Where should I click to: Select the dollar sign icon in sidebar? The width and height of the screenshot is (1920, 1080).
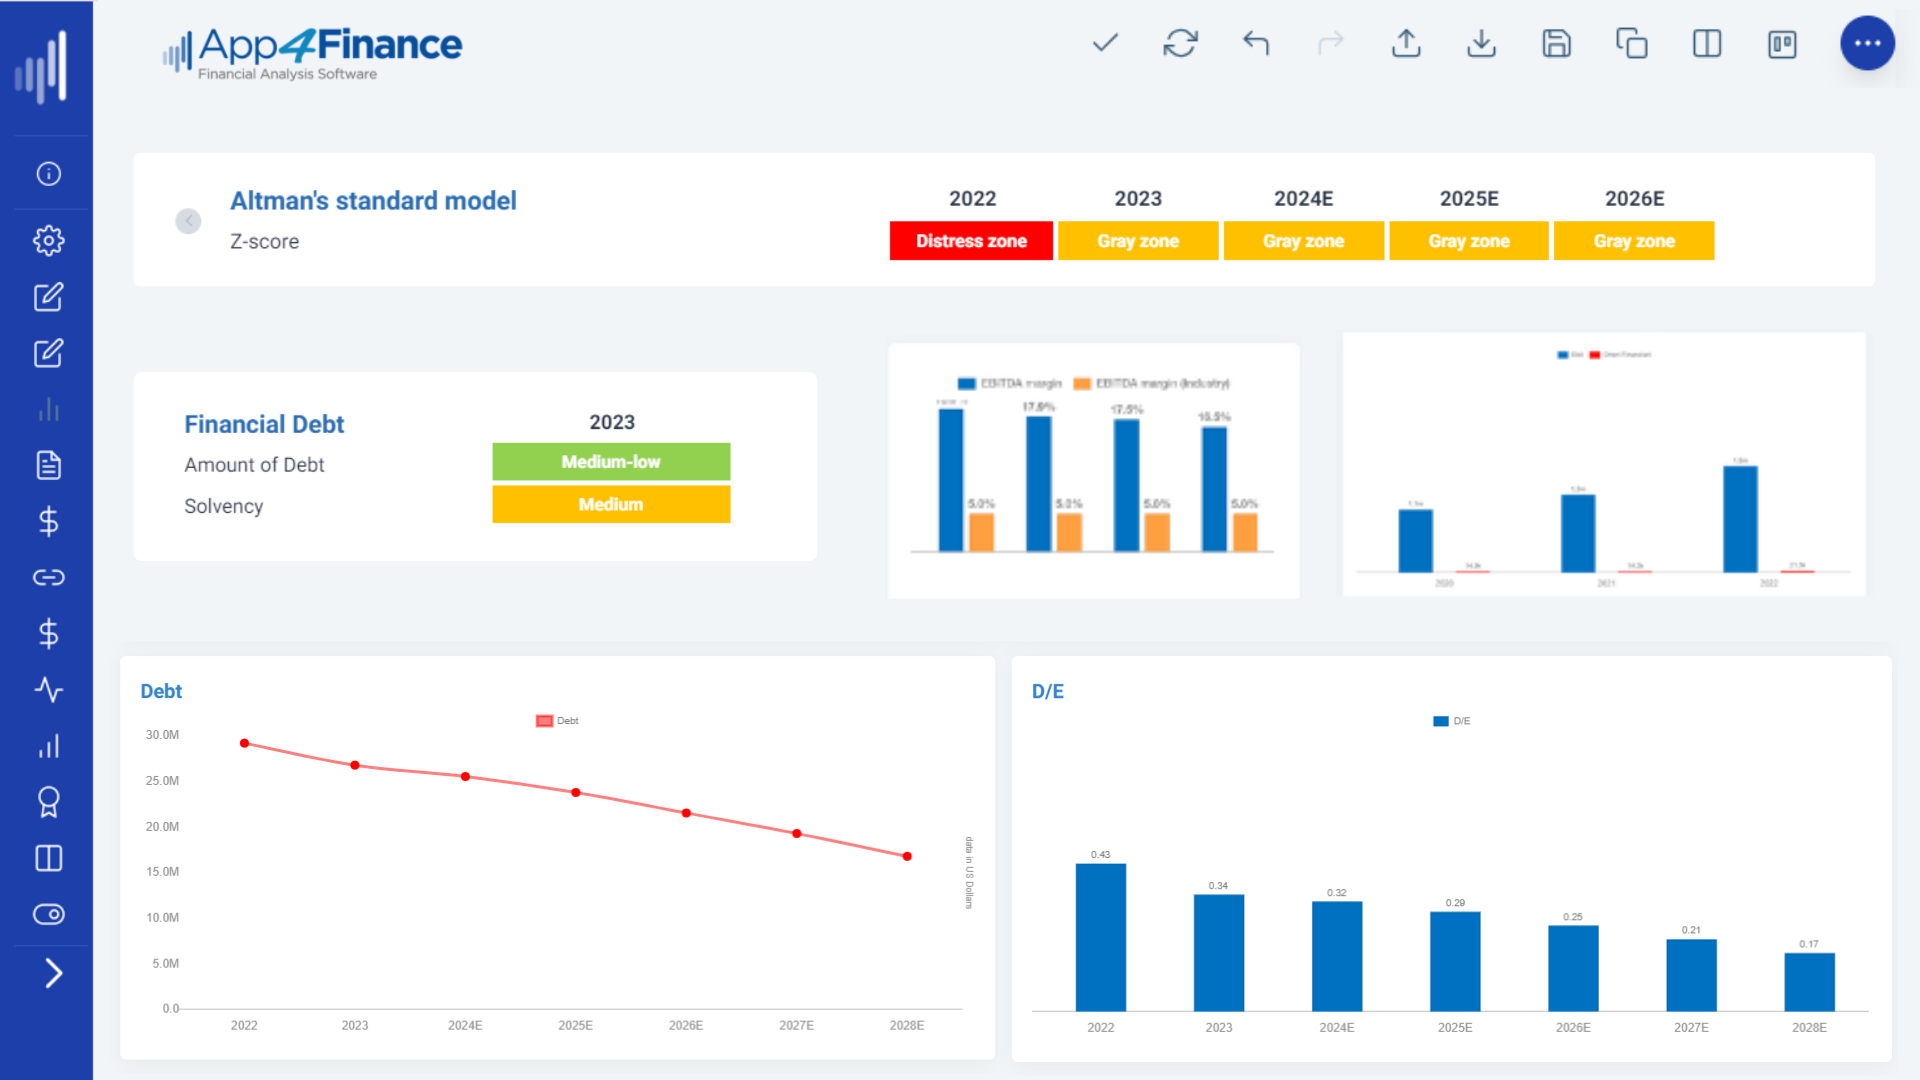(x=48, y=521)
